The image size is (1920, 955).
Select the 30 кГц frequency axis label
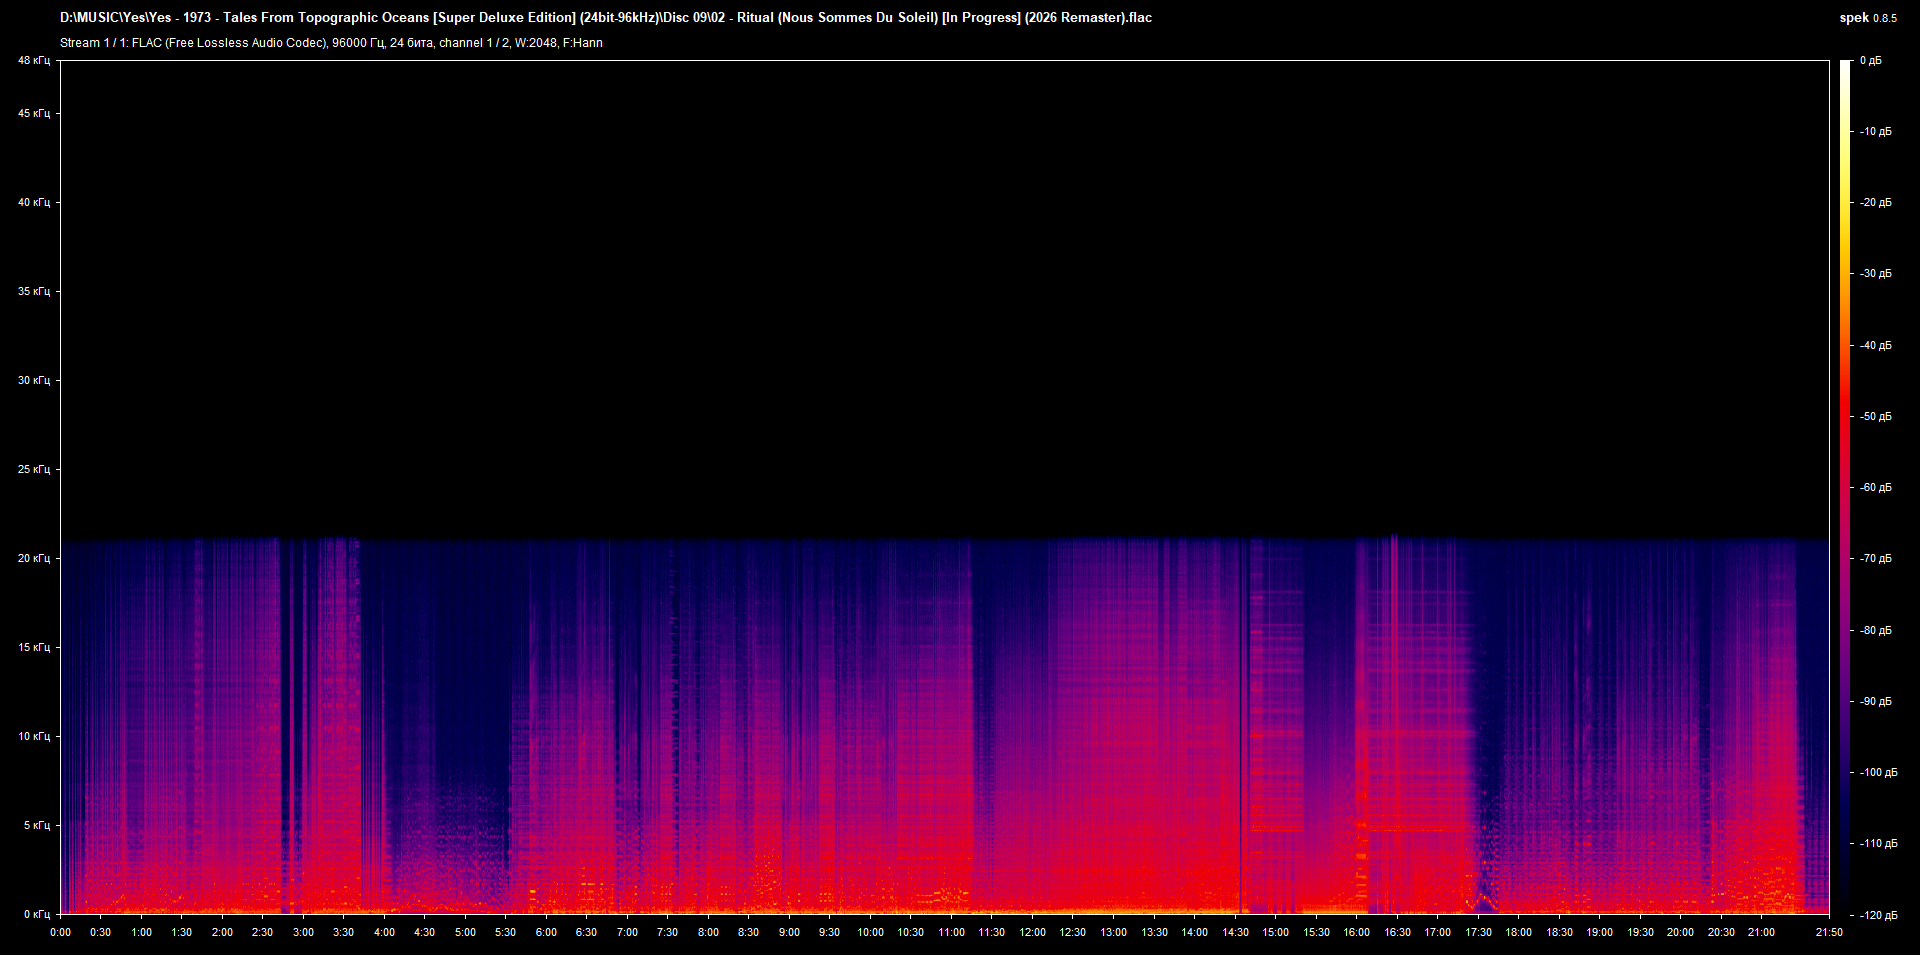[x=34, y=381]
